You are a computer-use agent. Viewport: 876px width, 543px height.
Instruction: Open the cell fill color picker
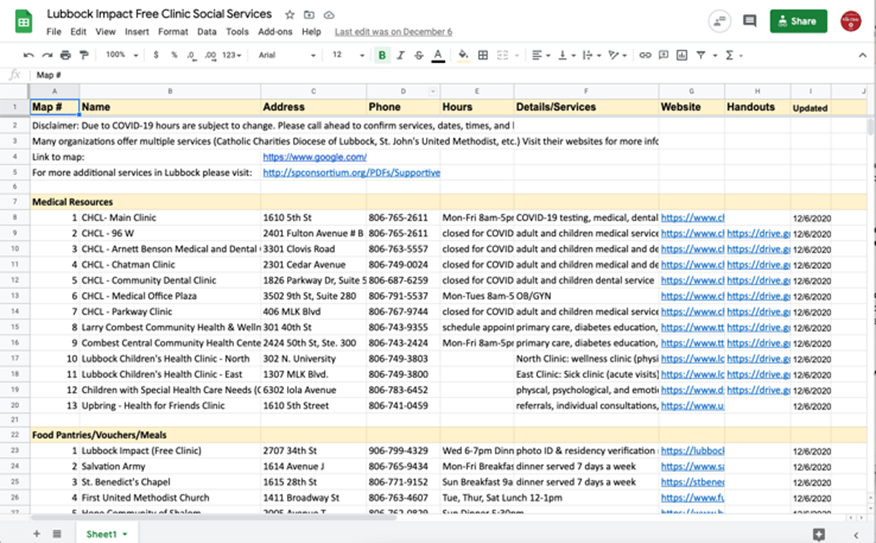pyautogui.click(x=463, y=55)
